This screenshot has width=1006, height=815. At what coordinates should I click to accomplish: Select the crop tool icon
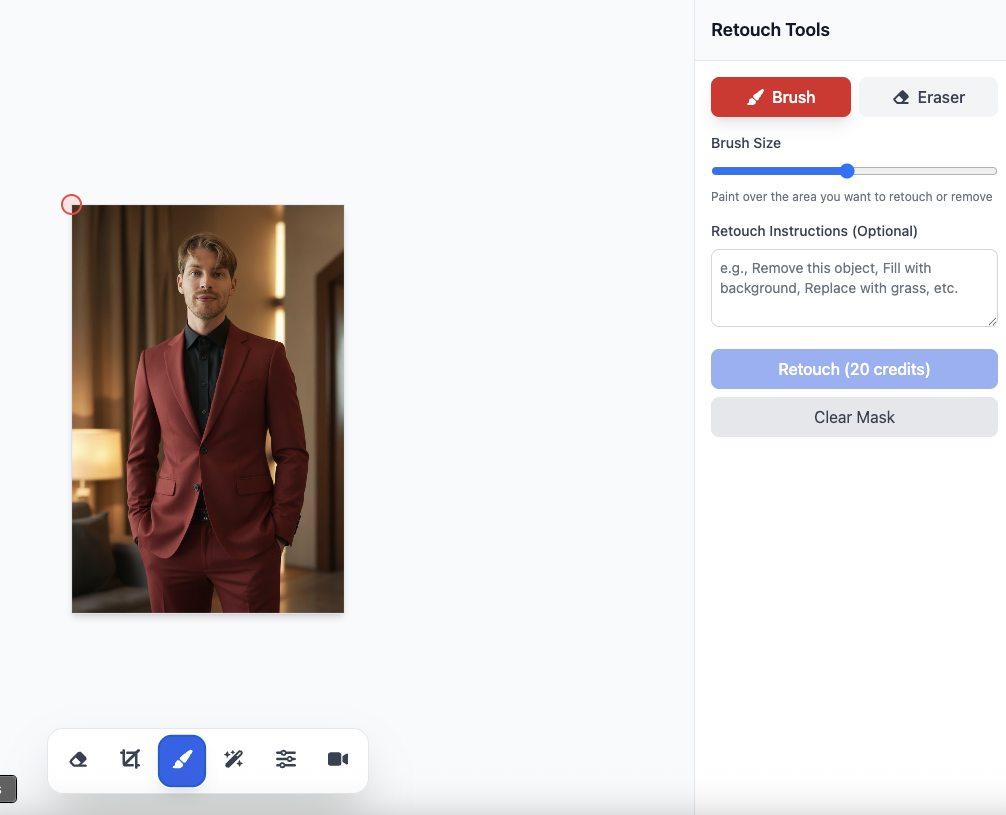click(130, 760)
